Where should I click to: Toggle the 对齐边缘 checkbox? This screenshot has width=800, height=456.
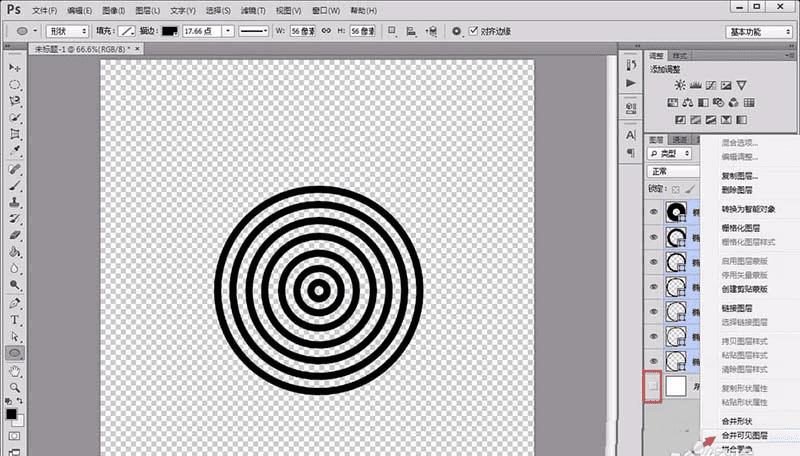tap(473, 31)
